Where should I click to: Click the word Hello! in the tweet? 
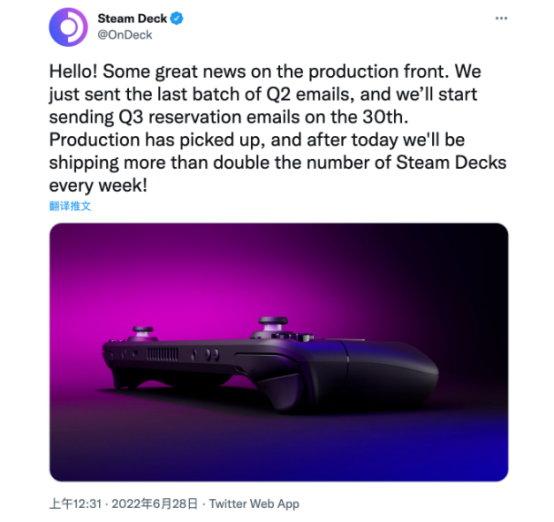[73, 71]
